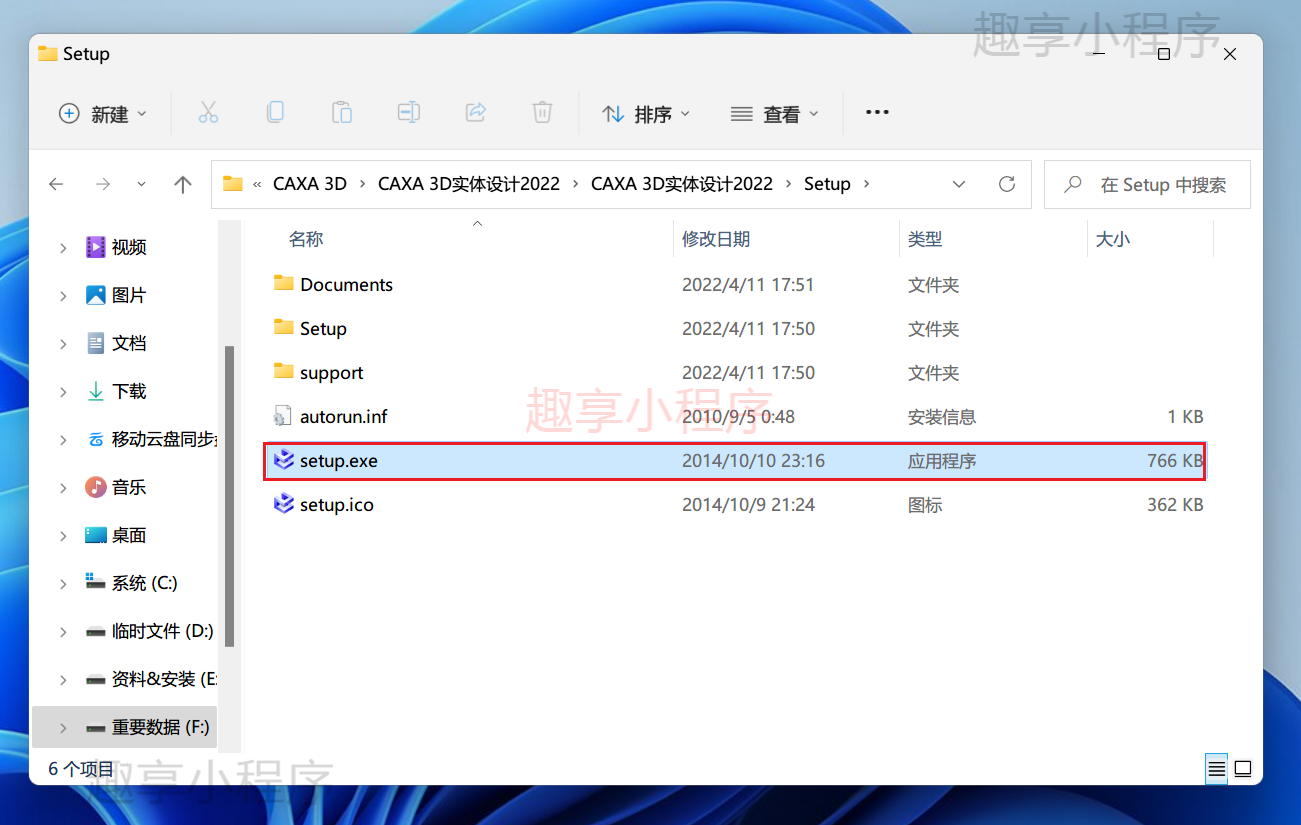Expand the 移动云盘同步 tree node
This screenshot has width=1301, height=825.
(x=63, y=439)
